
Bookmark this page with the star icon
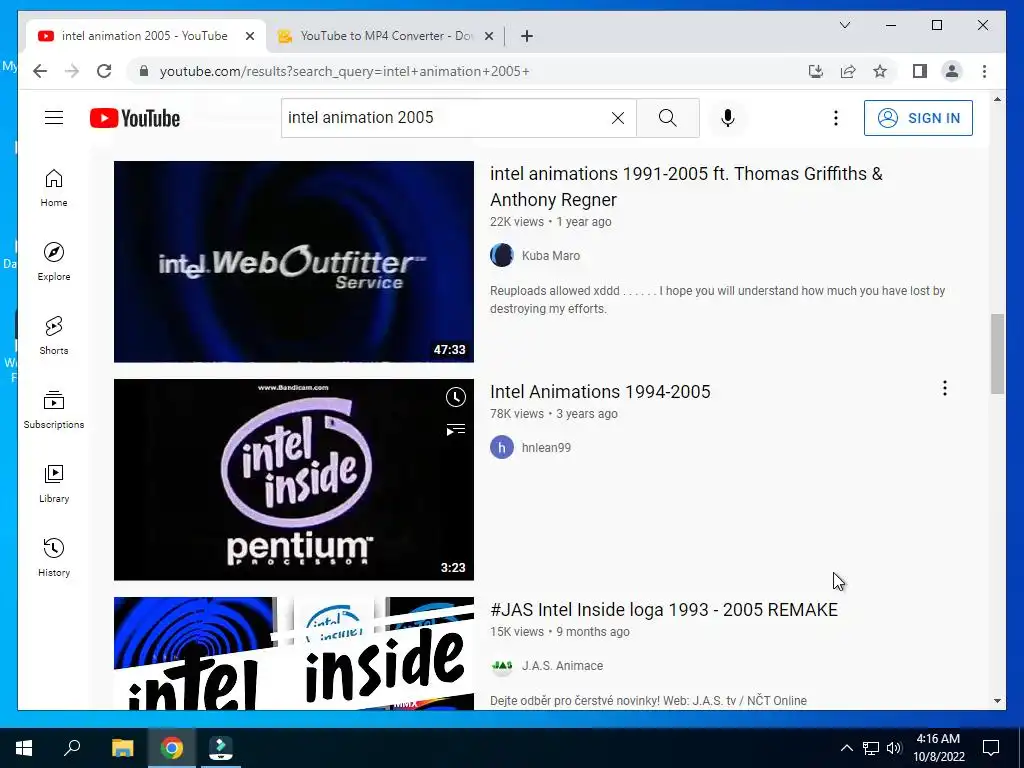pyautogui.click(x=880, y=71)
